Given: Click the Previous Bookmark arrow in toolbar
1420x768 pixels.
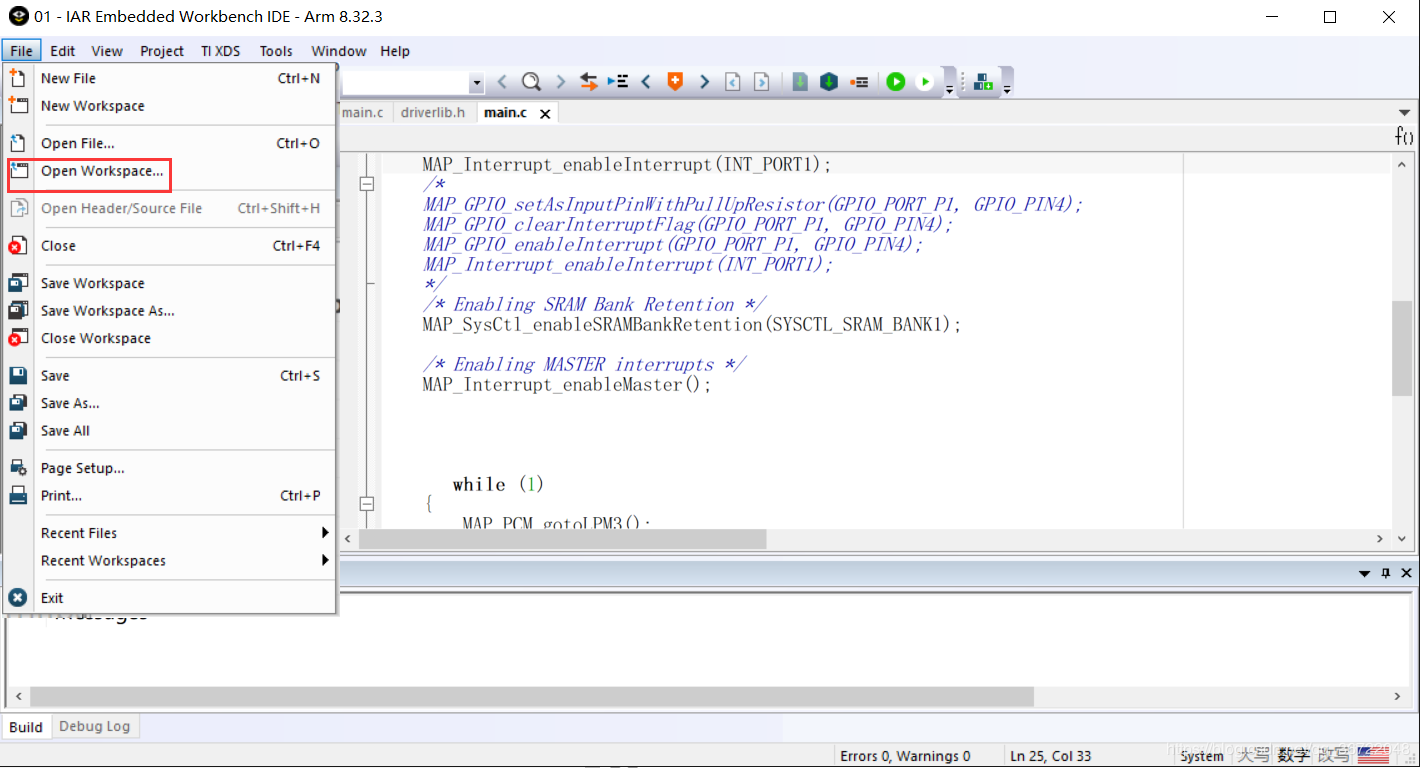Looking at the screenshot, I should [646, 82].
